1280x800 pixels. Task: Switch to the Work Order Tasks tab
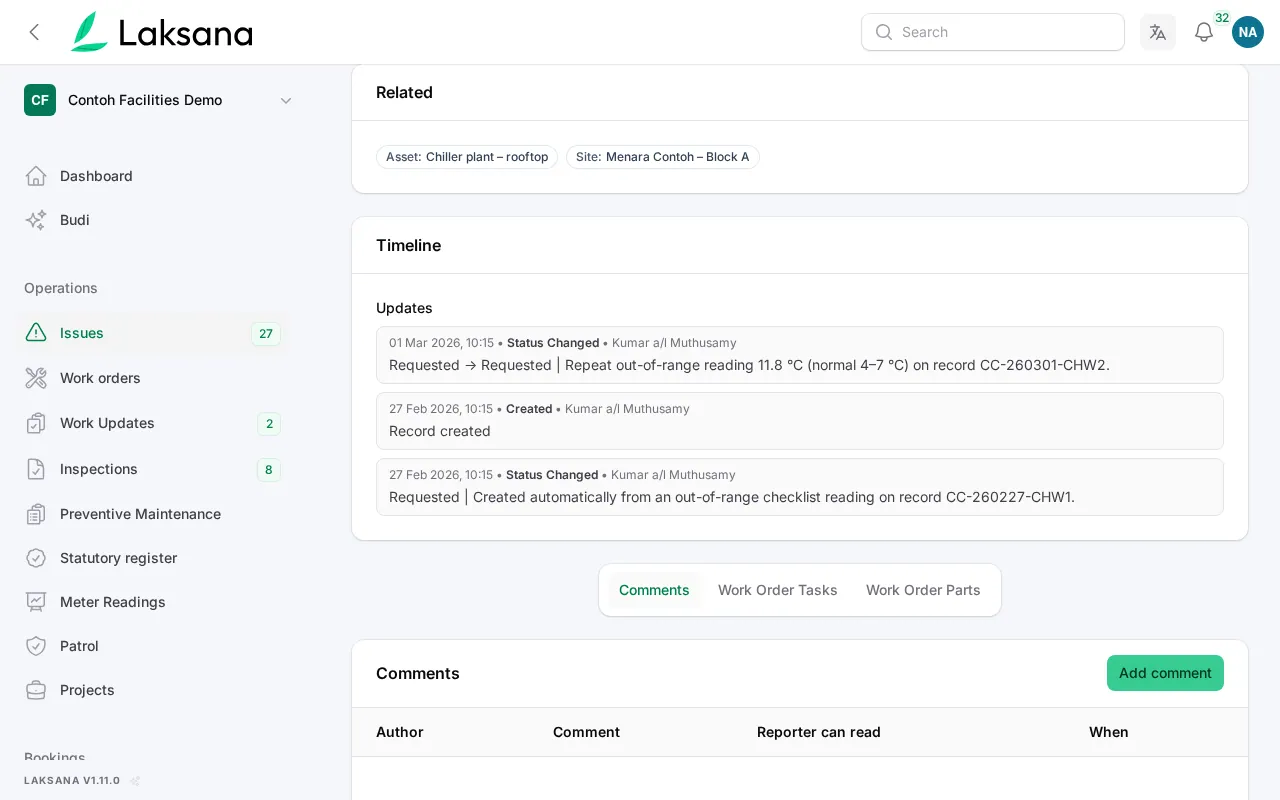tap(778, 590)
